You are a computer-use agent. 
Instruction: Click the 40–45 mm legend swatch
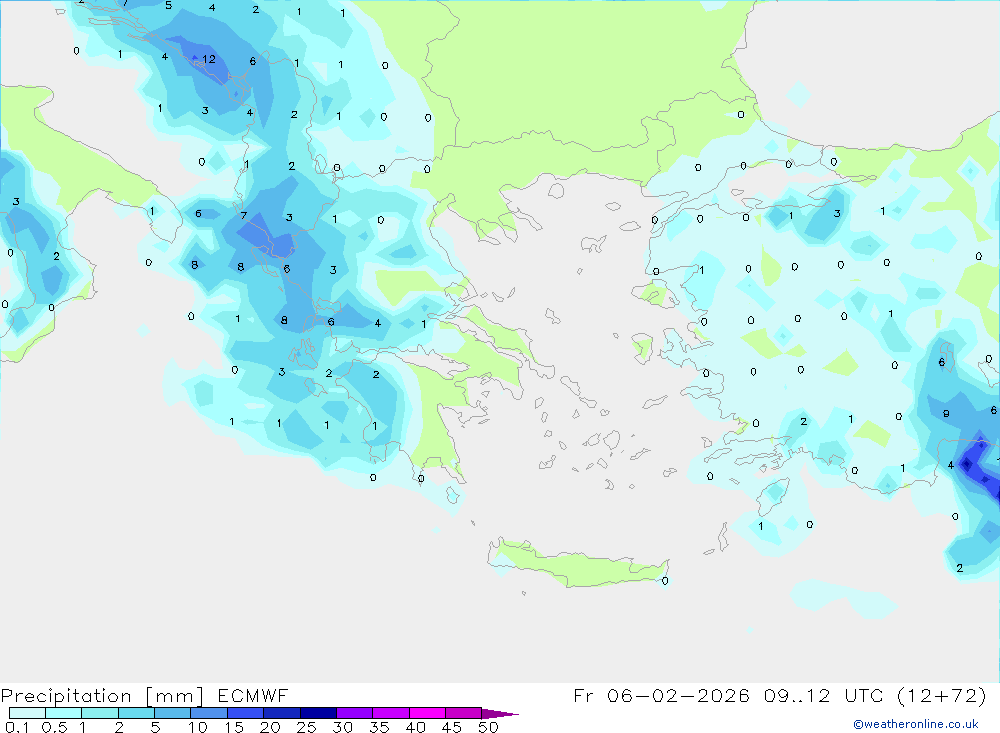tap(427, 713)
